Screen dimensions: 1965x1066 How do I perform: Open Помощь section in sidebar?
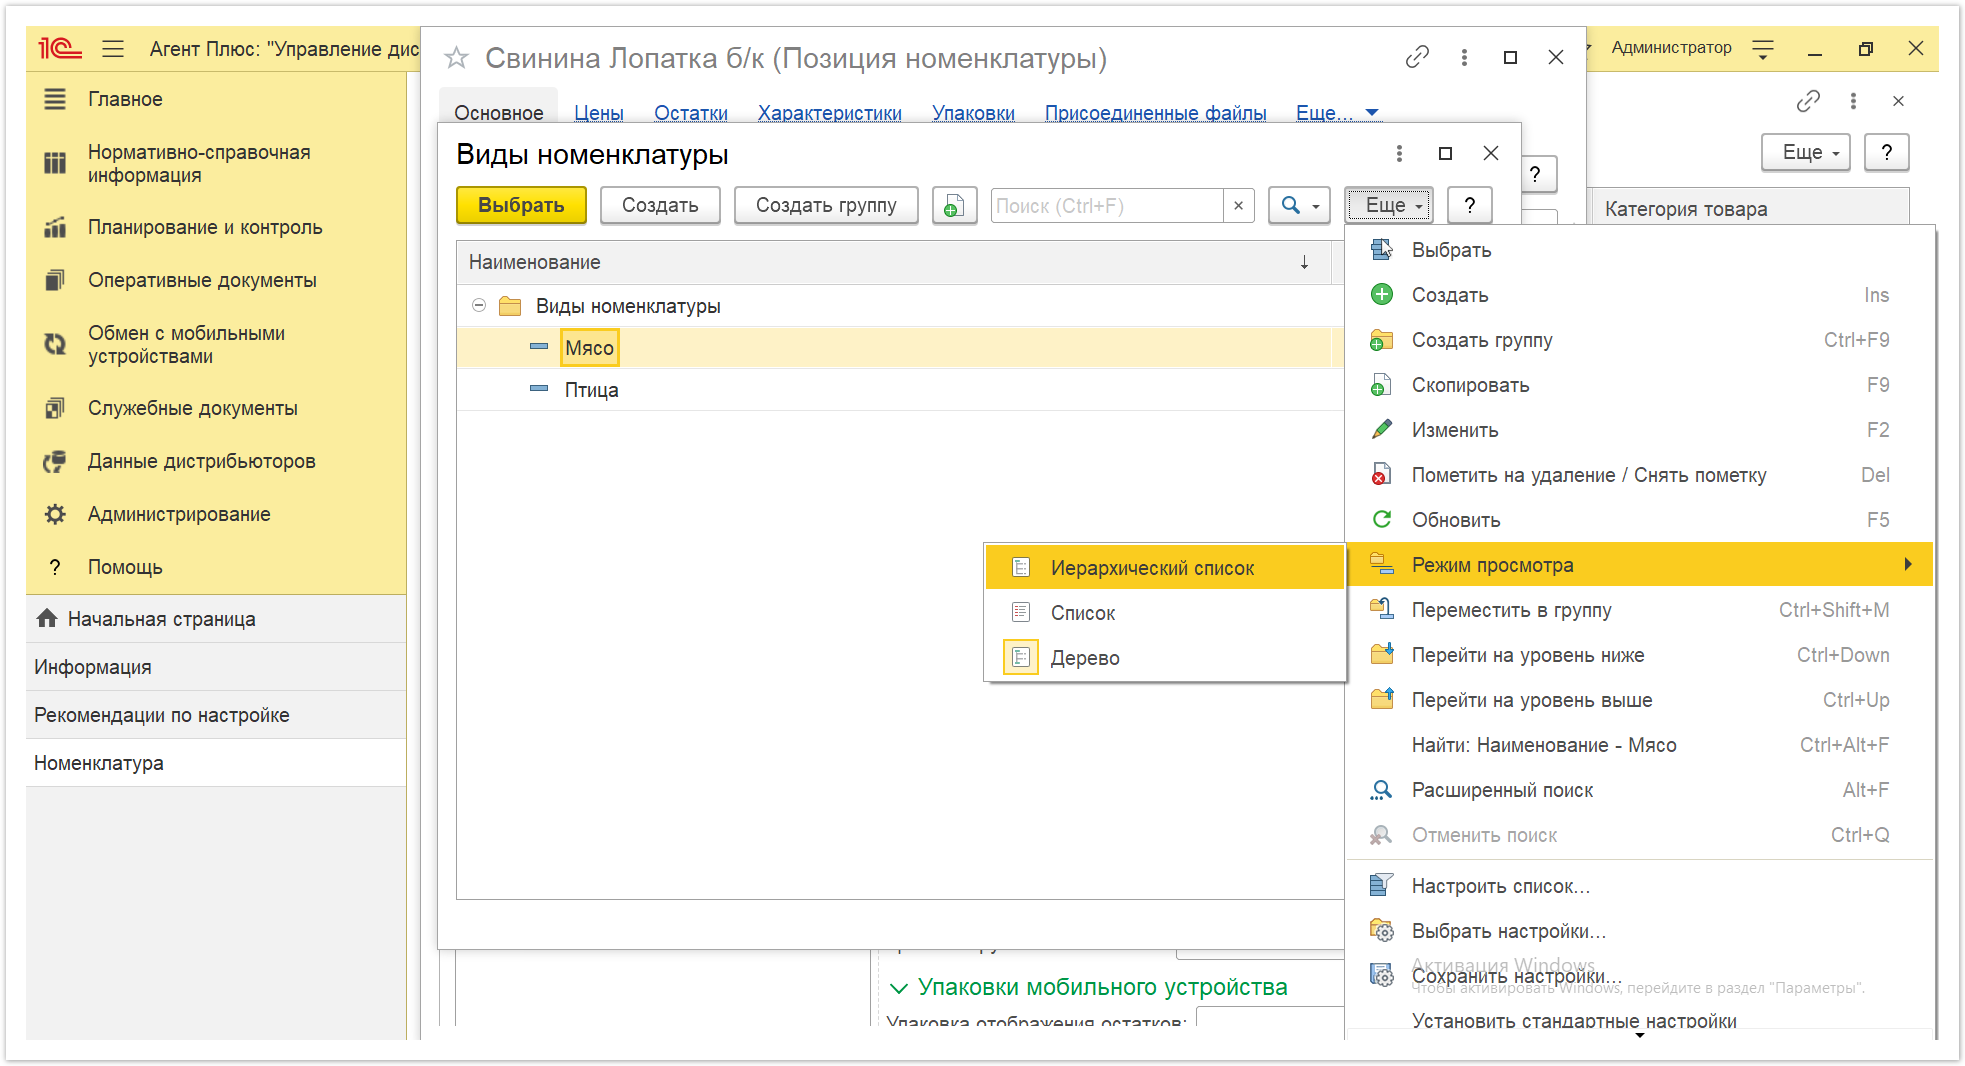(x=125, y=567)
